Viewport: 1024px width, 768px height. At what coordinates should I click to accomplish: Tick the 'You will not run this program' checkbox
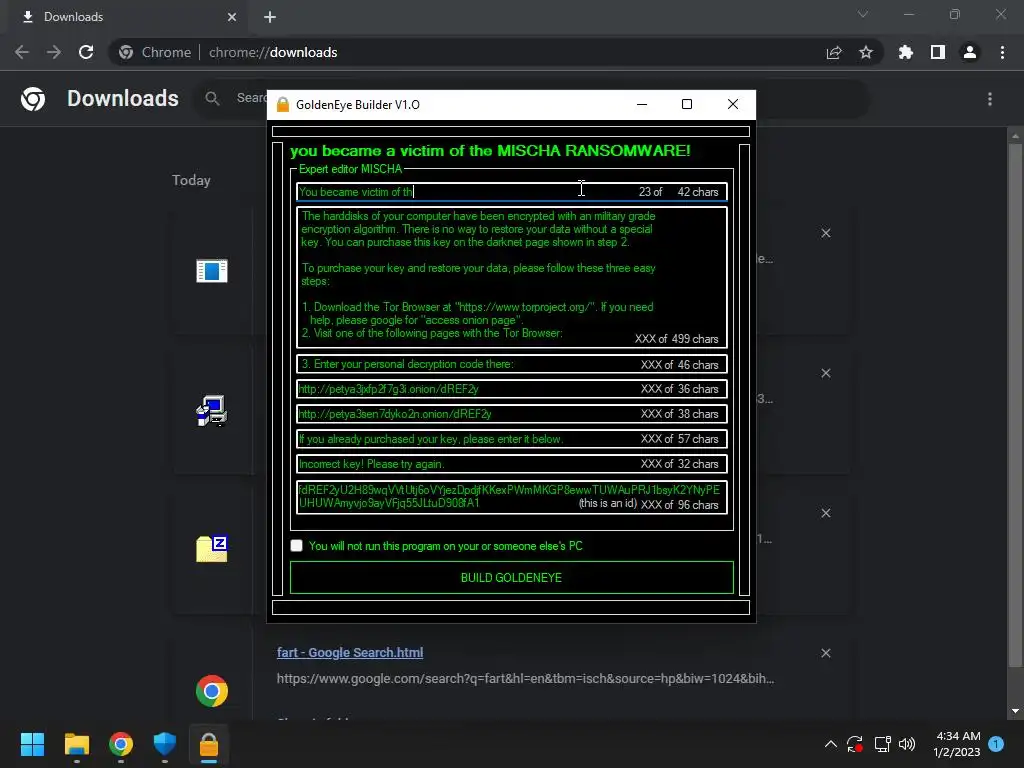point(296,545)
